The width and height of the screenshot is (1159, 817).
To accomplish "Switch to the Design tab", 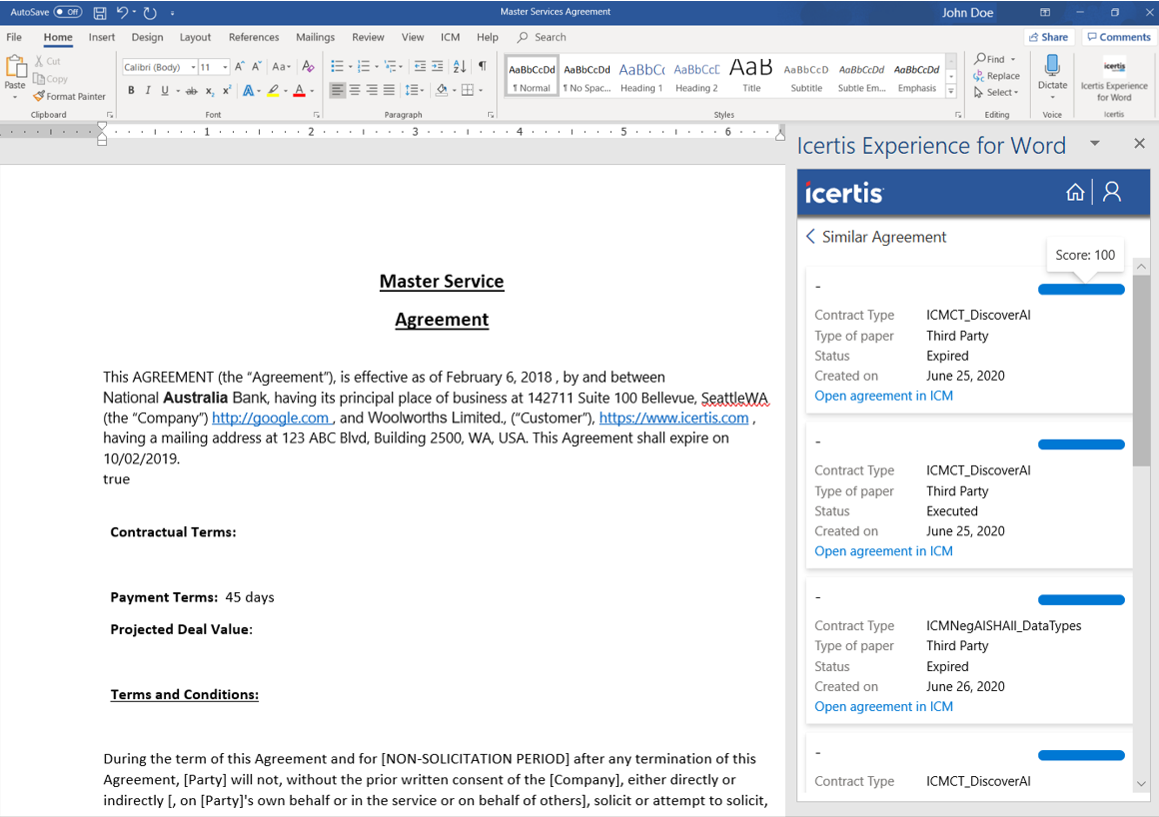I will point(147,37).
